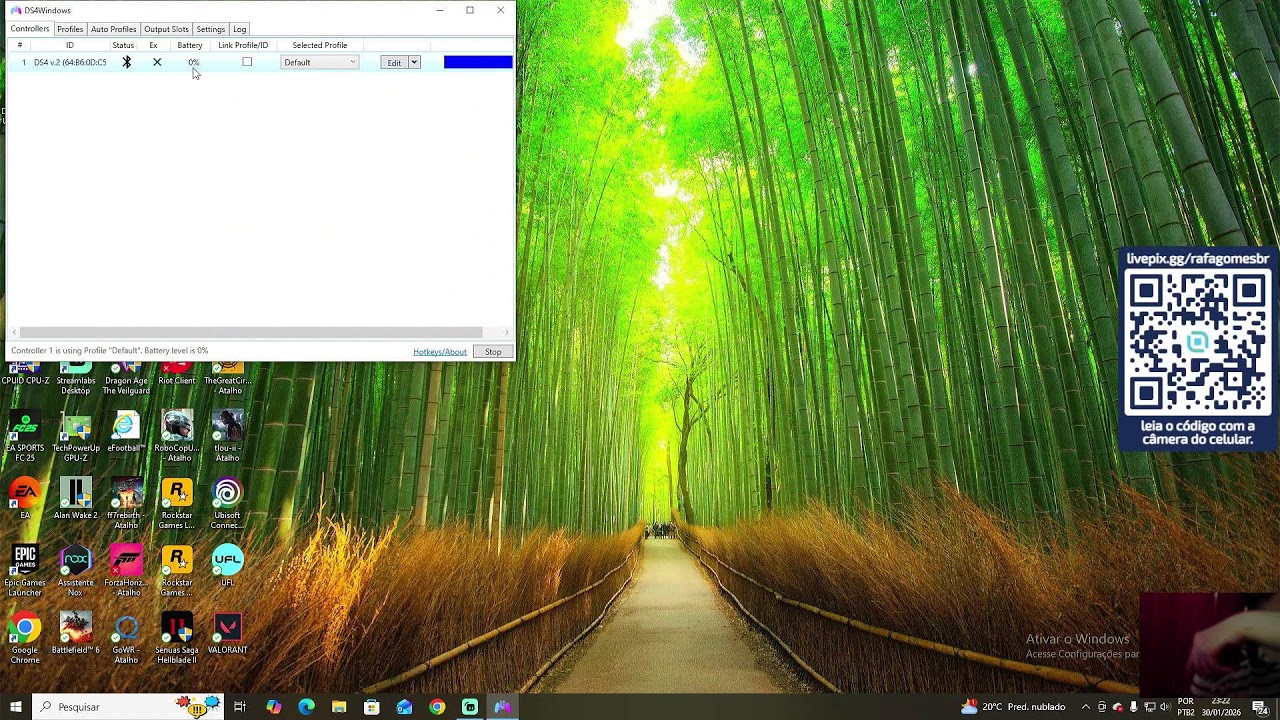Launch the VALORANT desktop icon
Image resolution: width=1280 pixels, height=720 pixels.
point(227,633)
